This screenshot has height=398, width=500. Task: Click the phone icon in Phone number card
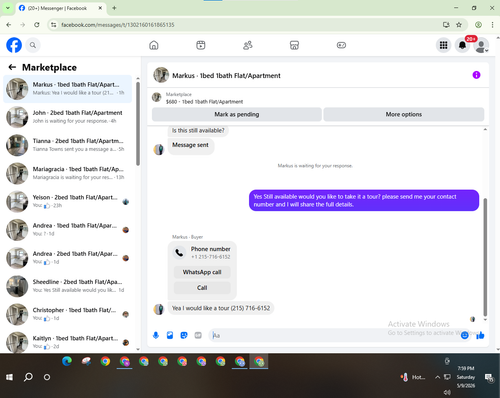coord(179,253)
